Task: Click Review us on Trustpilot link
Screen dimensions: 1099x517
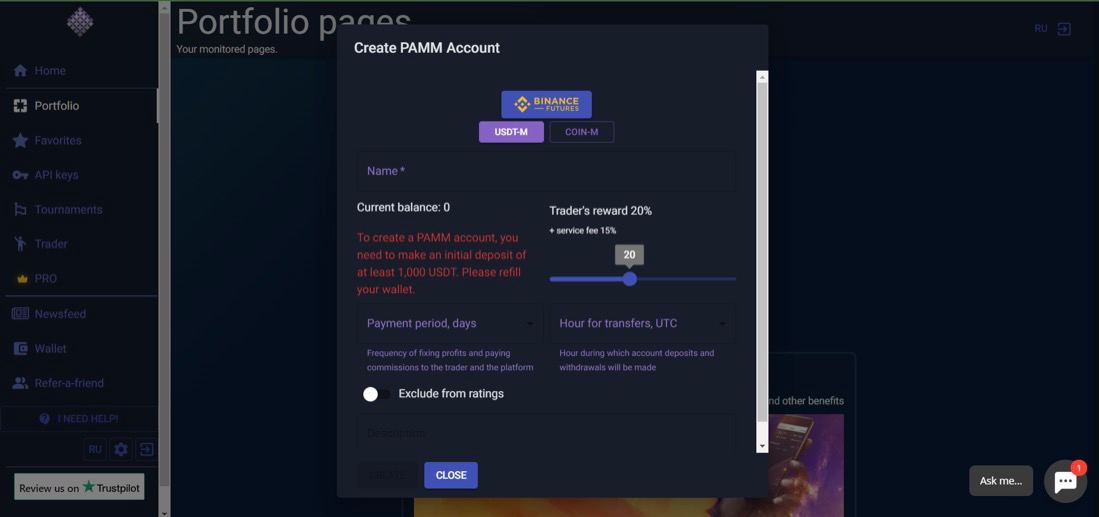Action: [x=79, y=488]
